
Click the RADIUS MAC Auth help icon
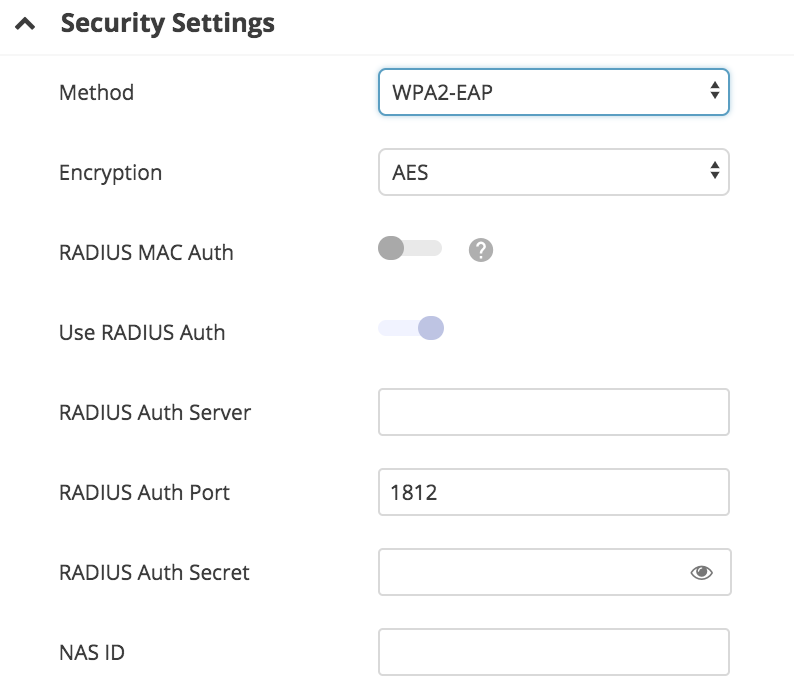481,250
